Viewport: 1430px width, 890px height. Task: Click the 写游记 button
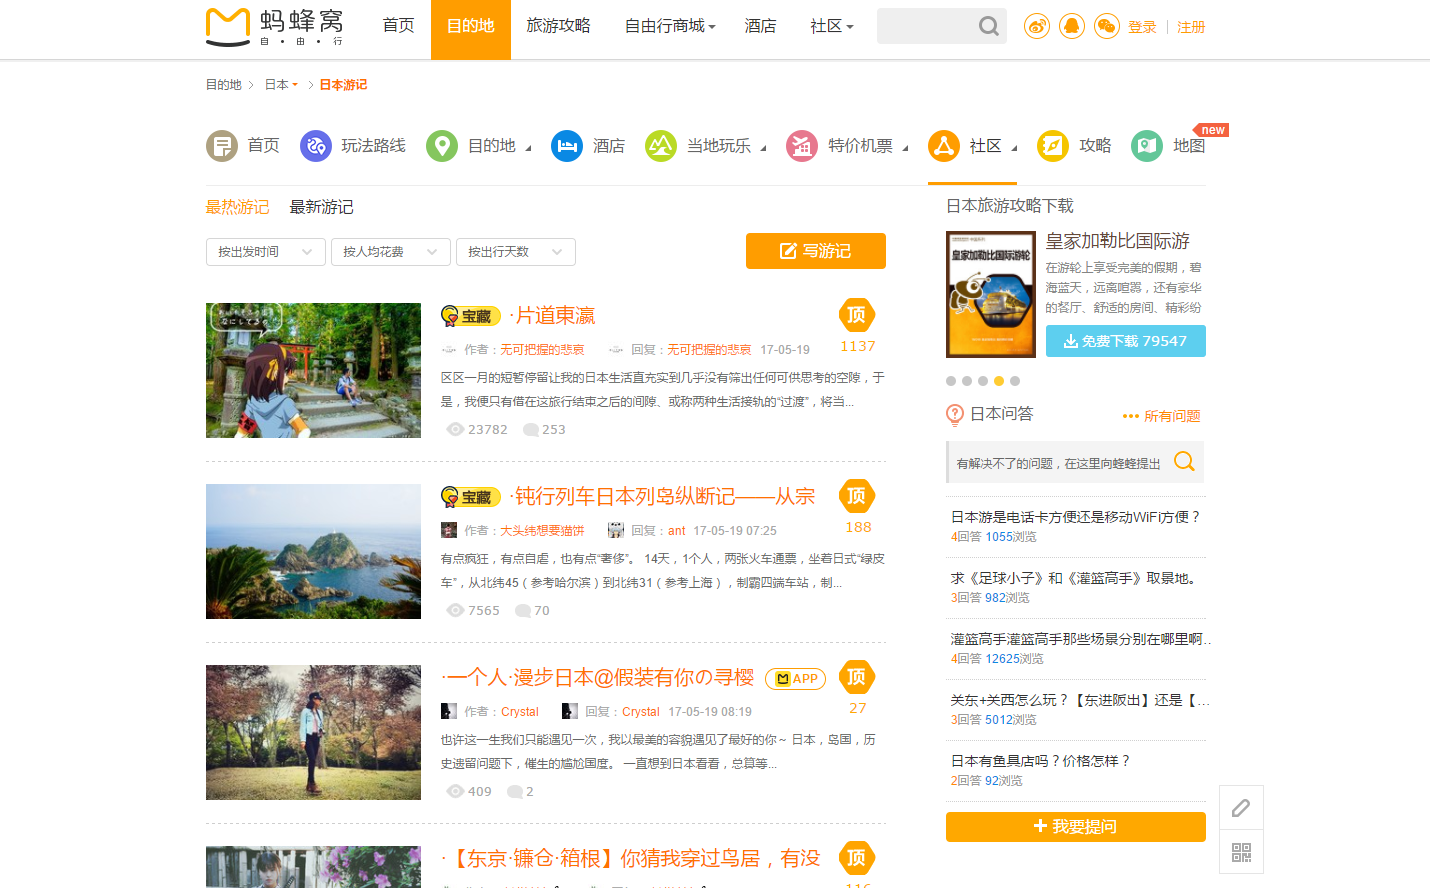(x=815, y=251)
